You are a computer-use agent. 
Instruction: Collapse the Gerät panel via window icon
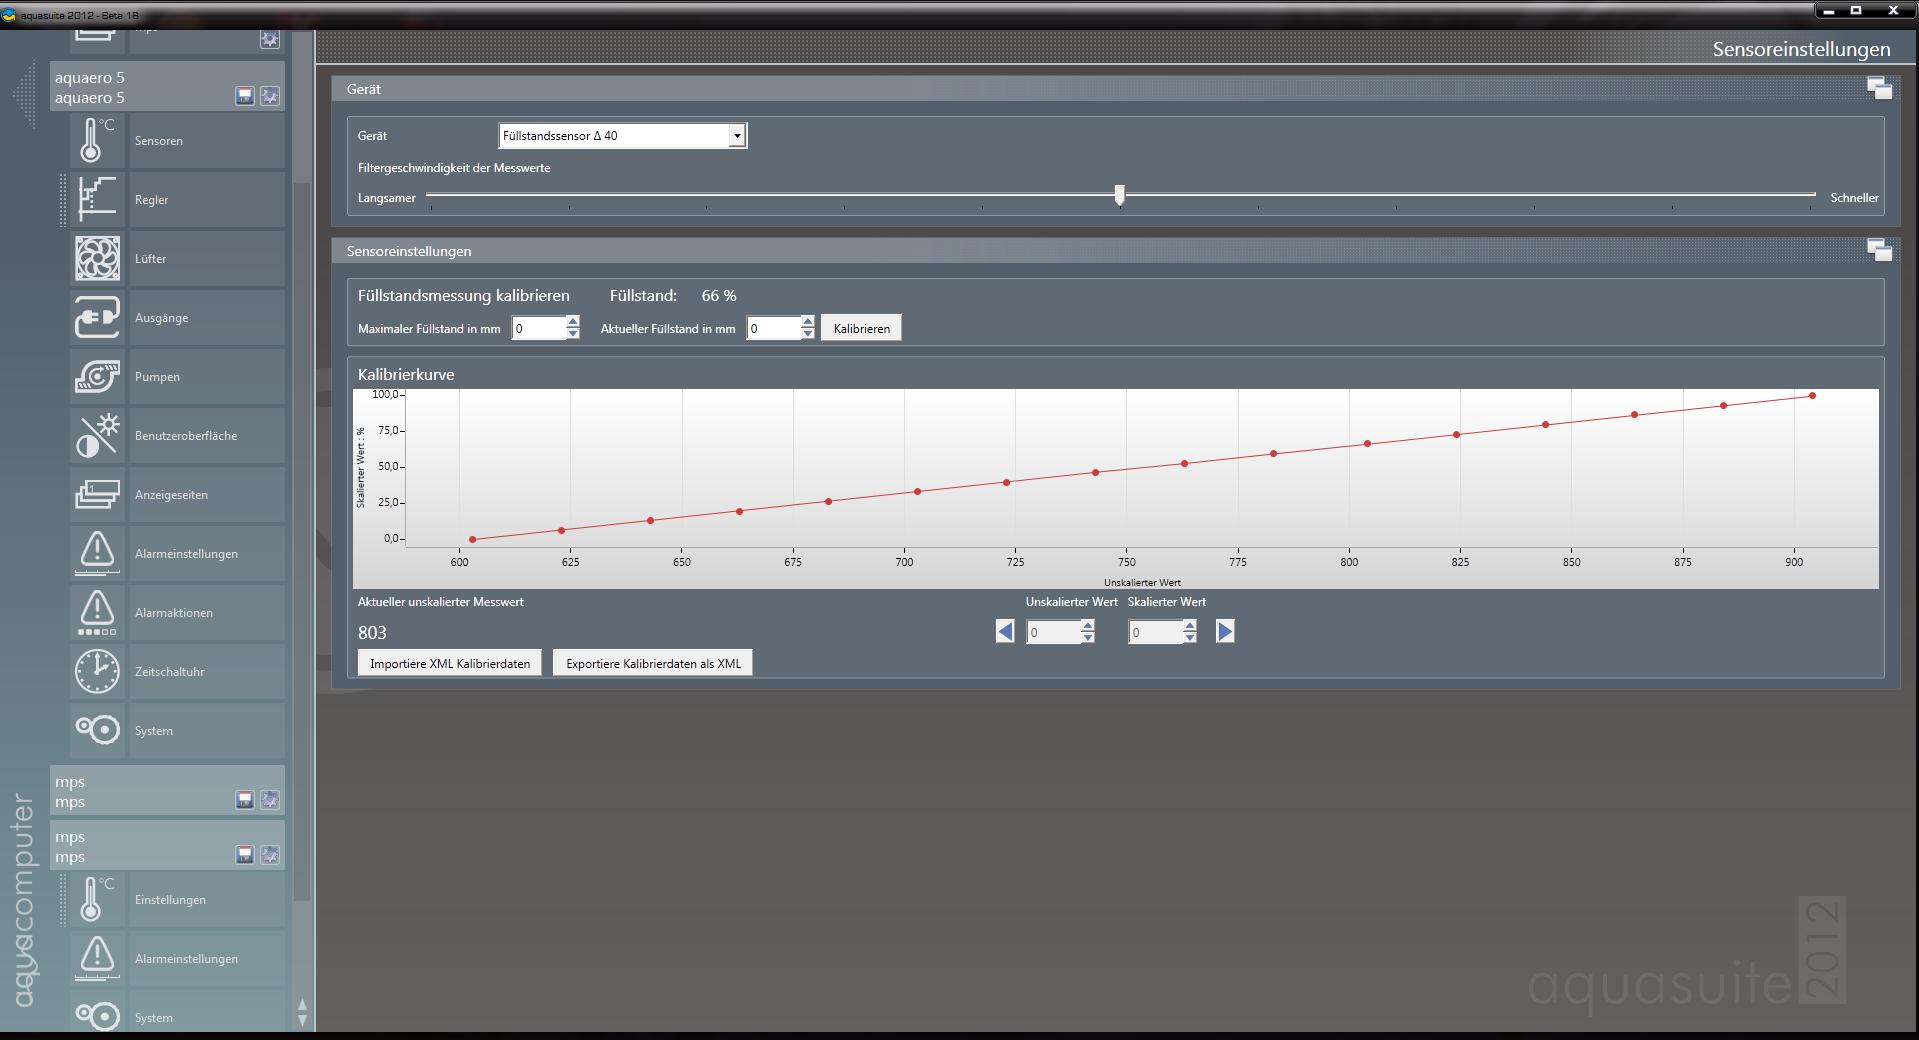point(1878,89)
